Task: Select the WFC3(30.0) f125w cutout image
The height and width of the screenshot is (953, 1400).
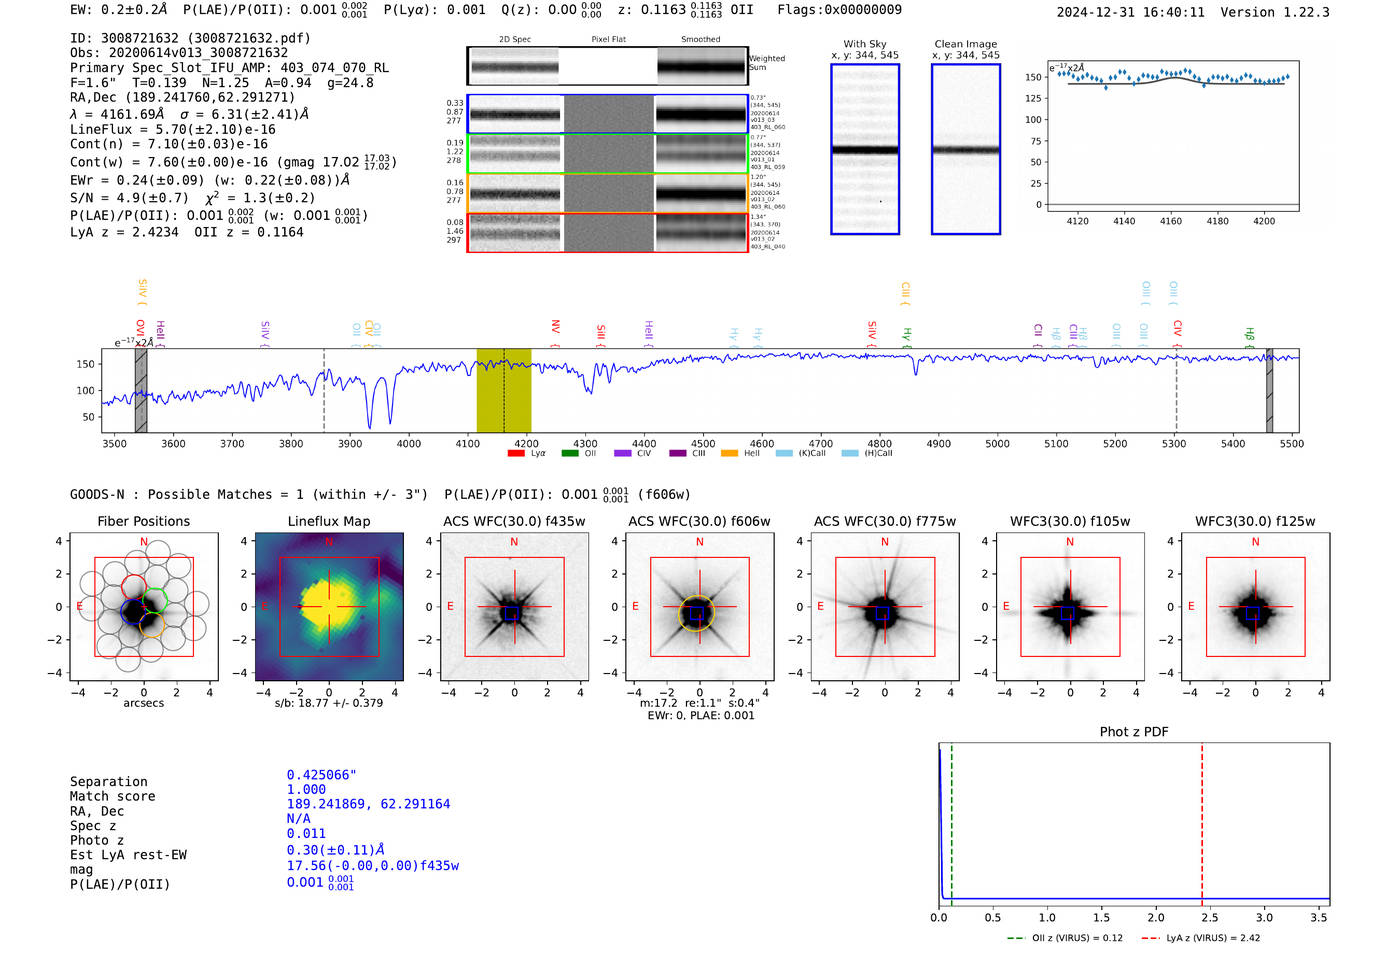Action: [1255, 606]
